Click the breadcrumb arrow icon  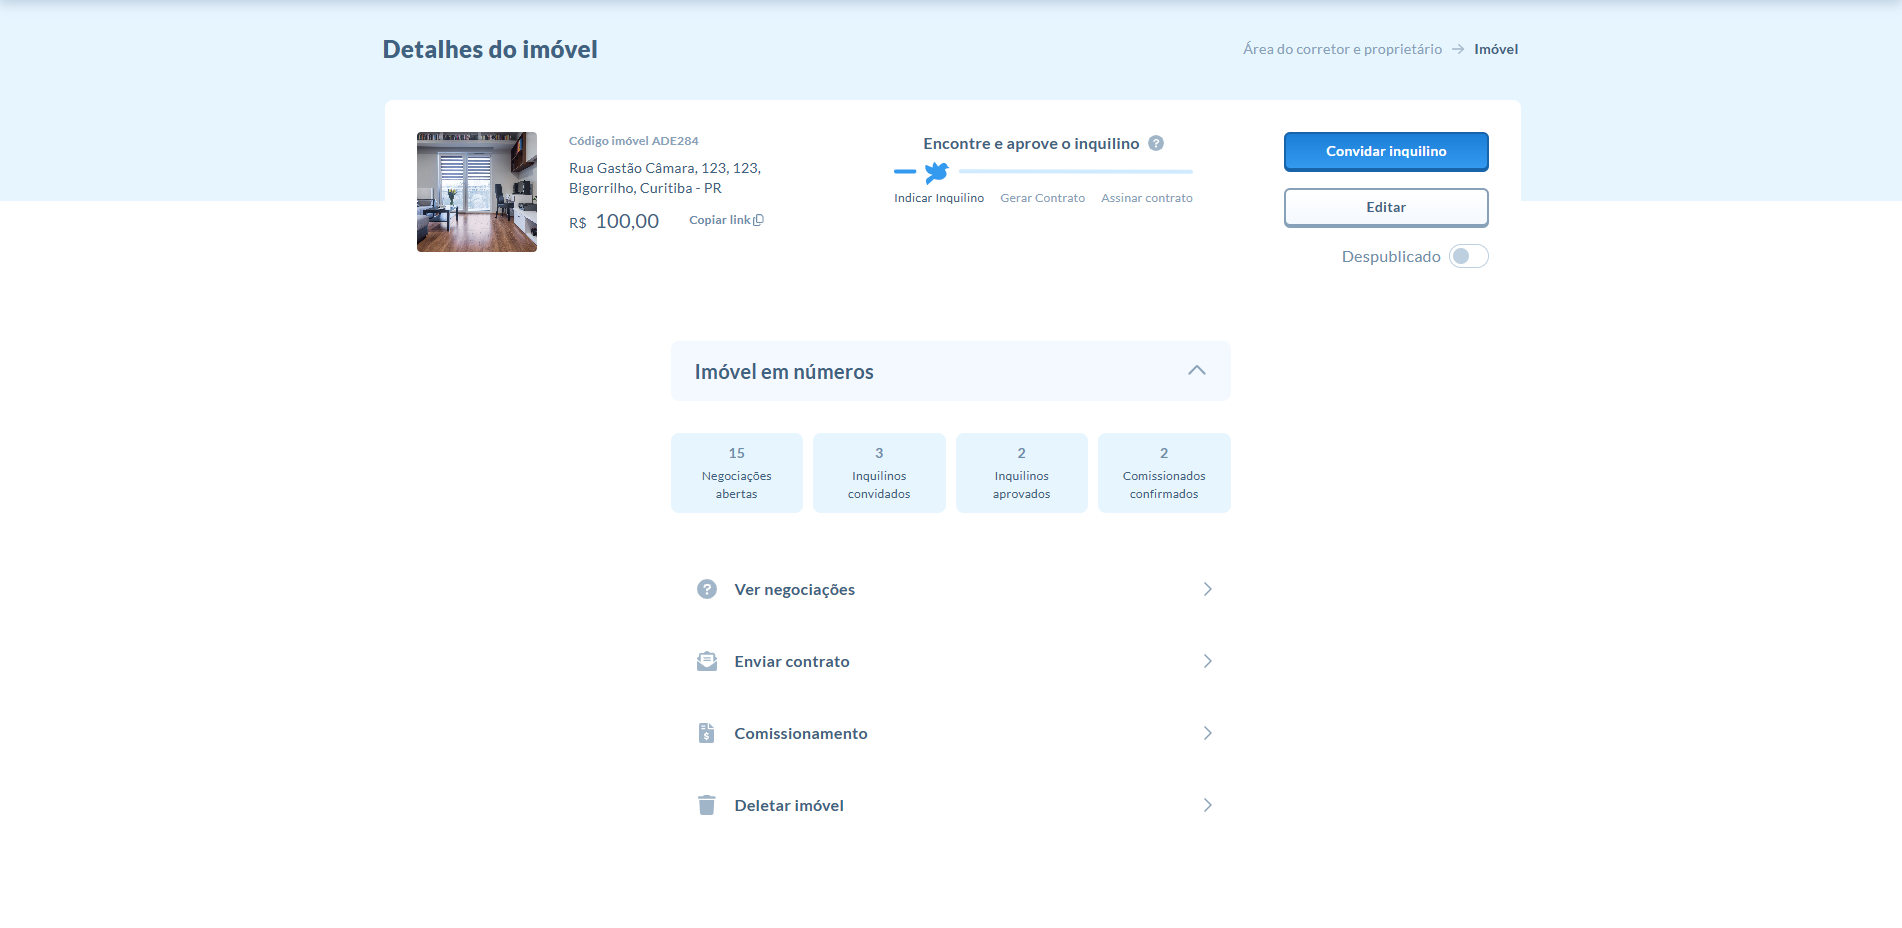coord(1458,49)
